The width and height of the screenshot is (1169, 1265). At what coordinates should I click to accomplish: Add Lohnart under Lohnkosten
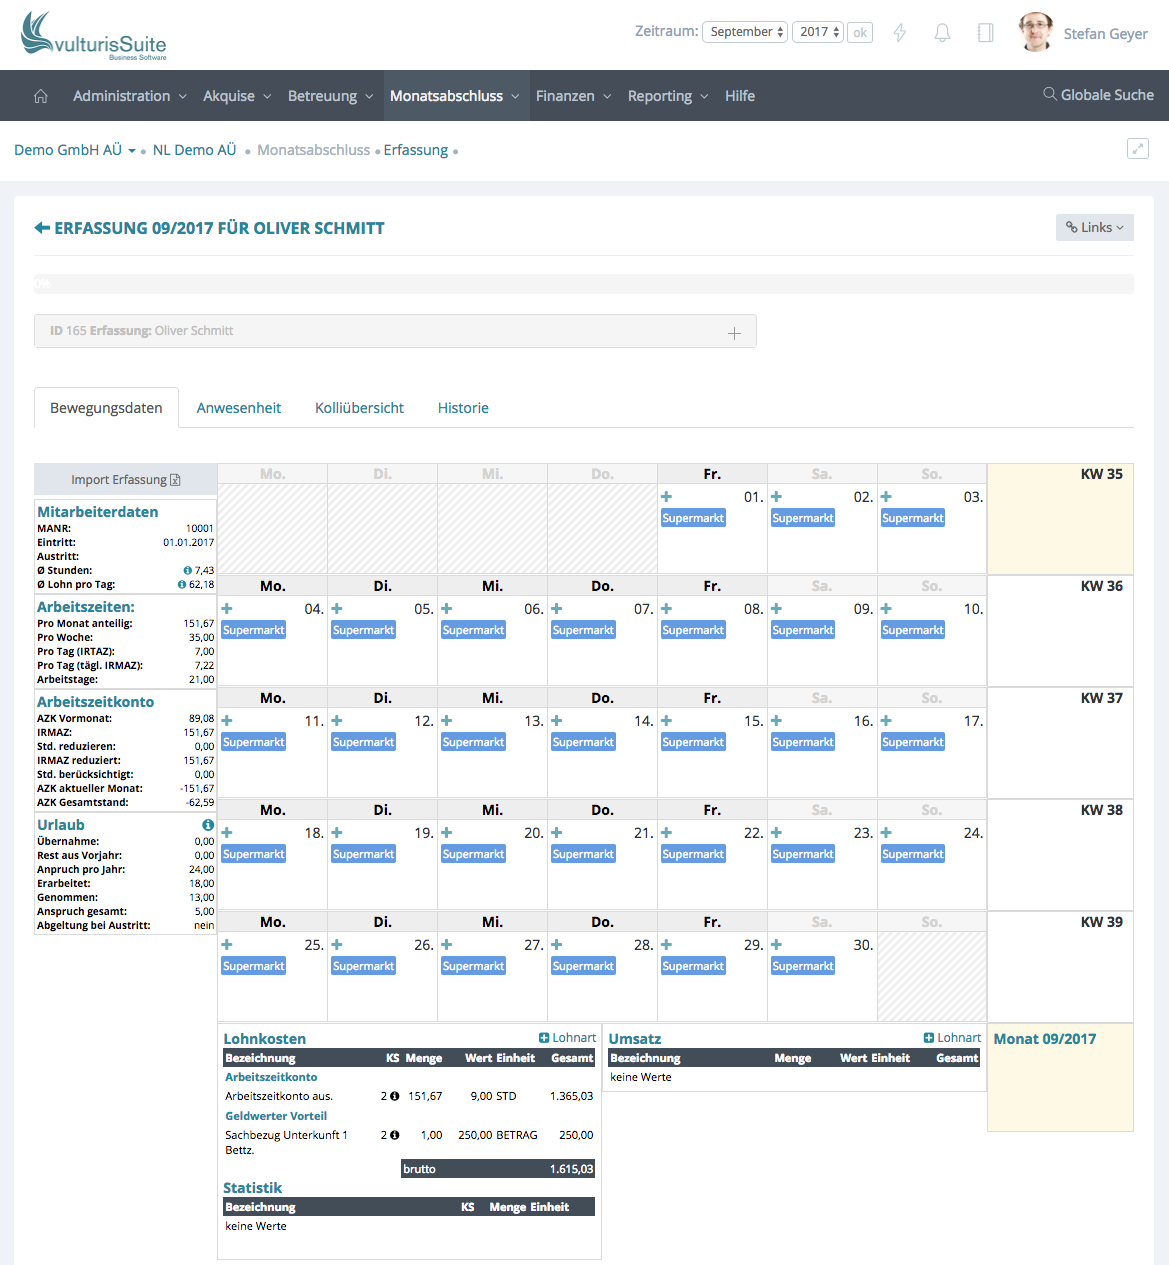click(x=567, y=1038)
